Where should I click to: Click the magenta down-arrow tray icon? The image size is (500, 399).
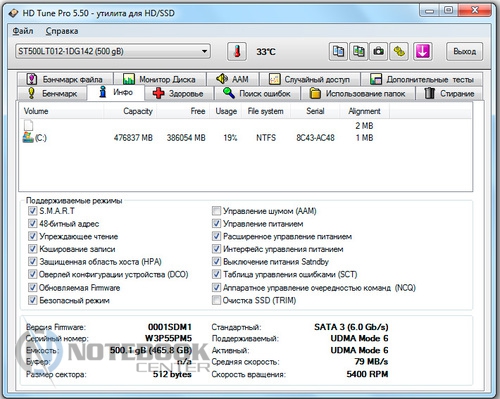pos(423,51)
